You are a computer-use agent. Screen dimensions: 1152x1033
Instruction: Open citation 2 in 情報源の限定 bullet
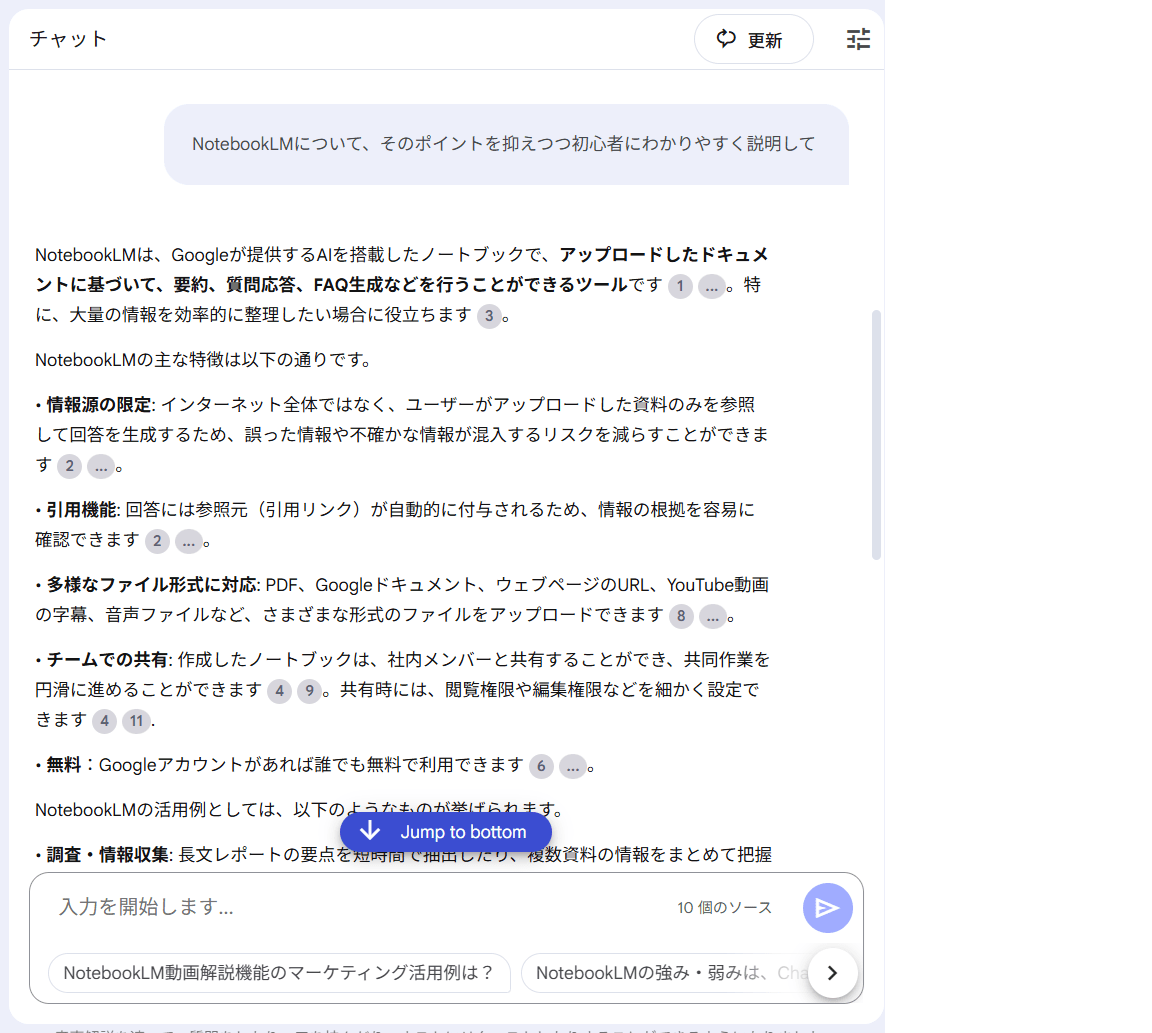pyautogui.click(x=69, y=467)
